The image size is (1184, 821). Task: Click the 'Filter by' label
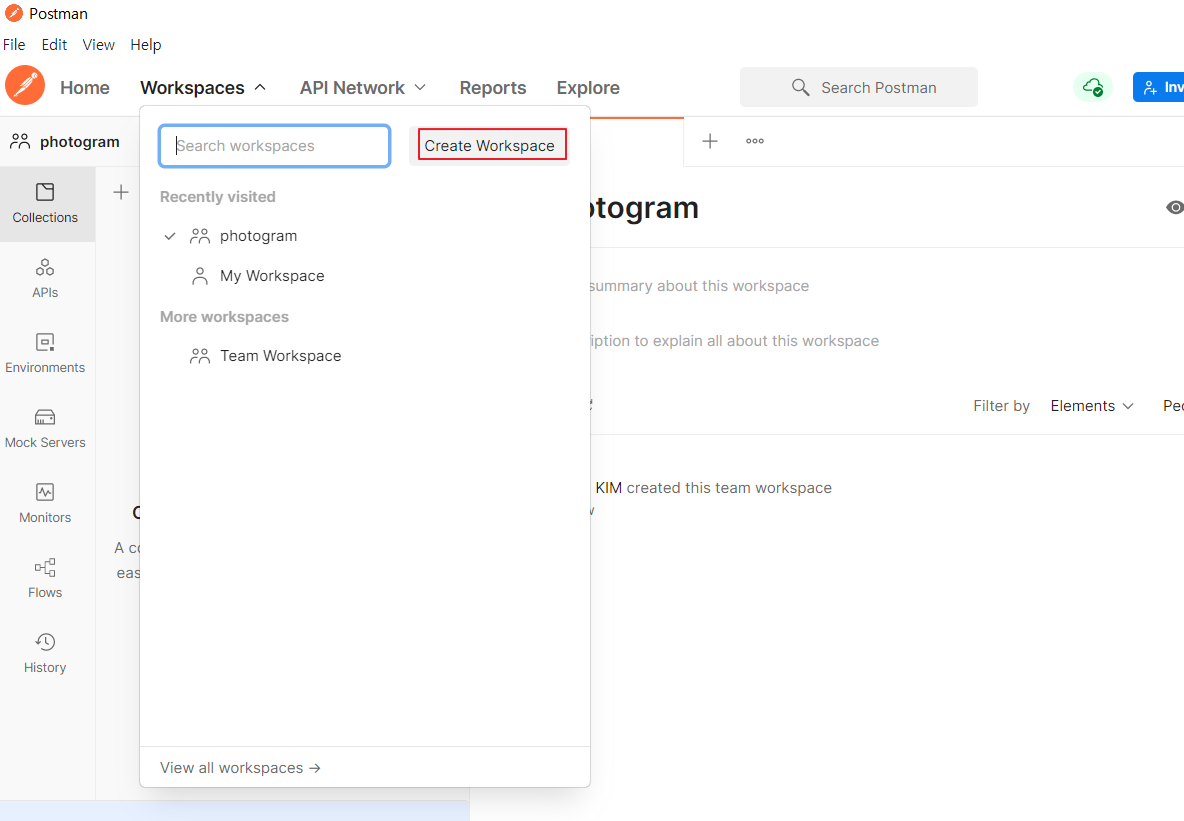tap(1001, 406)
